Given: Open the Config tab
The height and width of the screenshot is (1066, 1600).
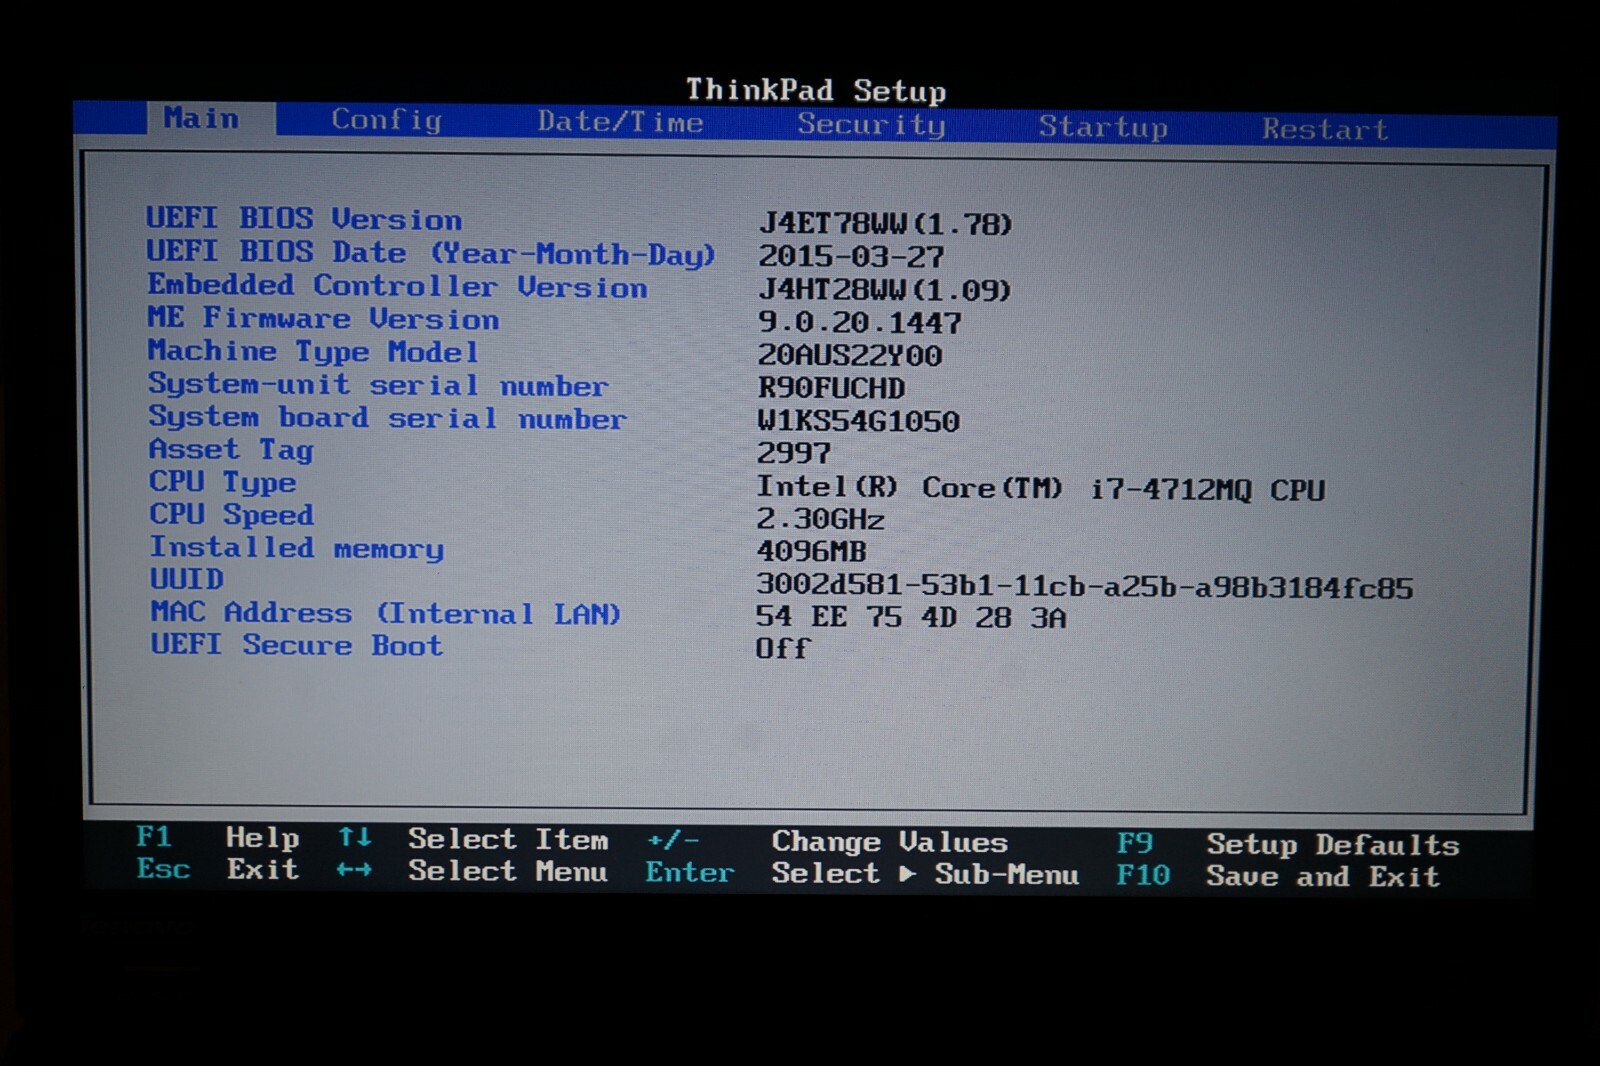Looking at the screenshot, I should click(x=387, y=120).
